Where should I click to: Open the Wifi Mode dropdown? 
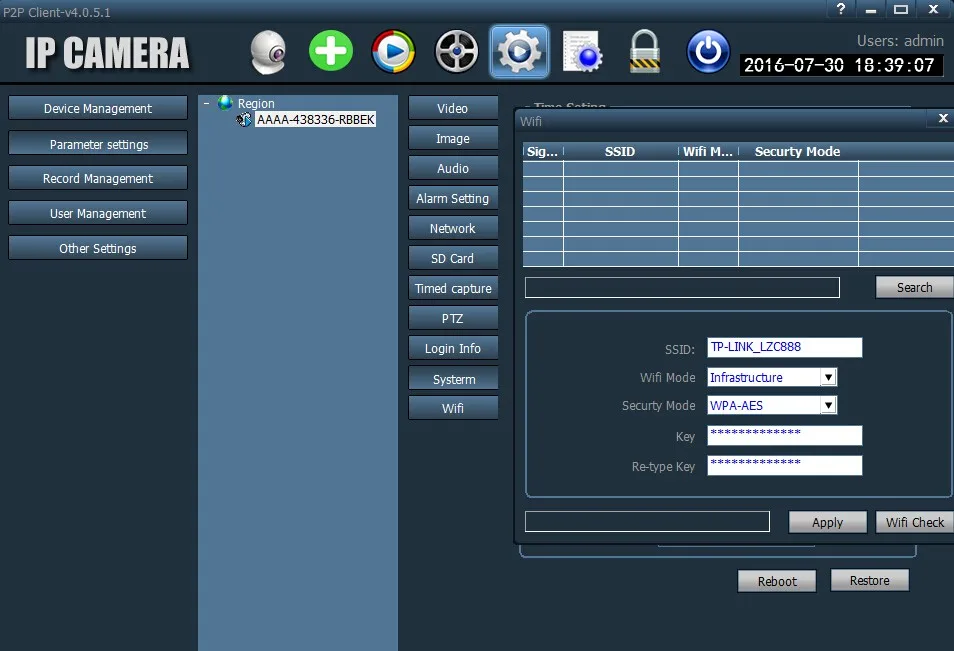click(828, 377)
